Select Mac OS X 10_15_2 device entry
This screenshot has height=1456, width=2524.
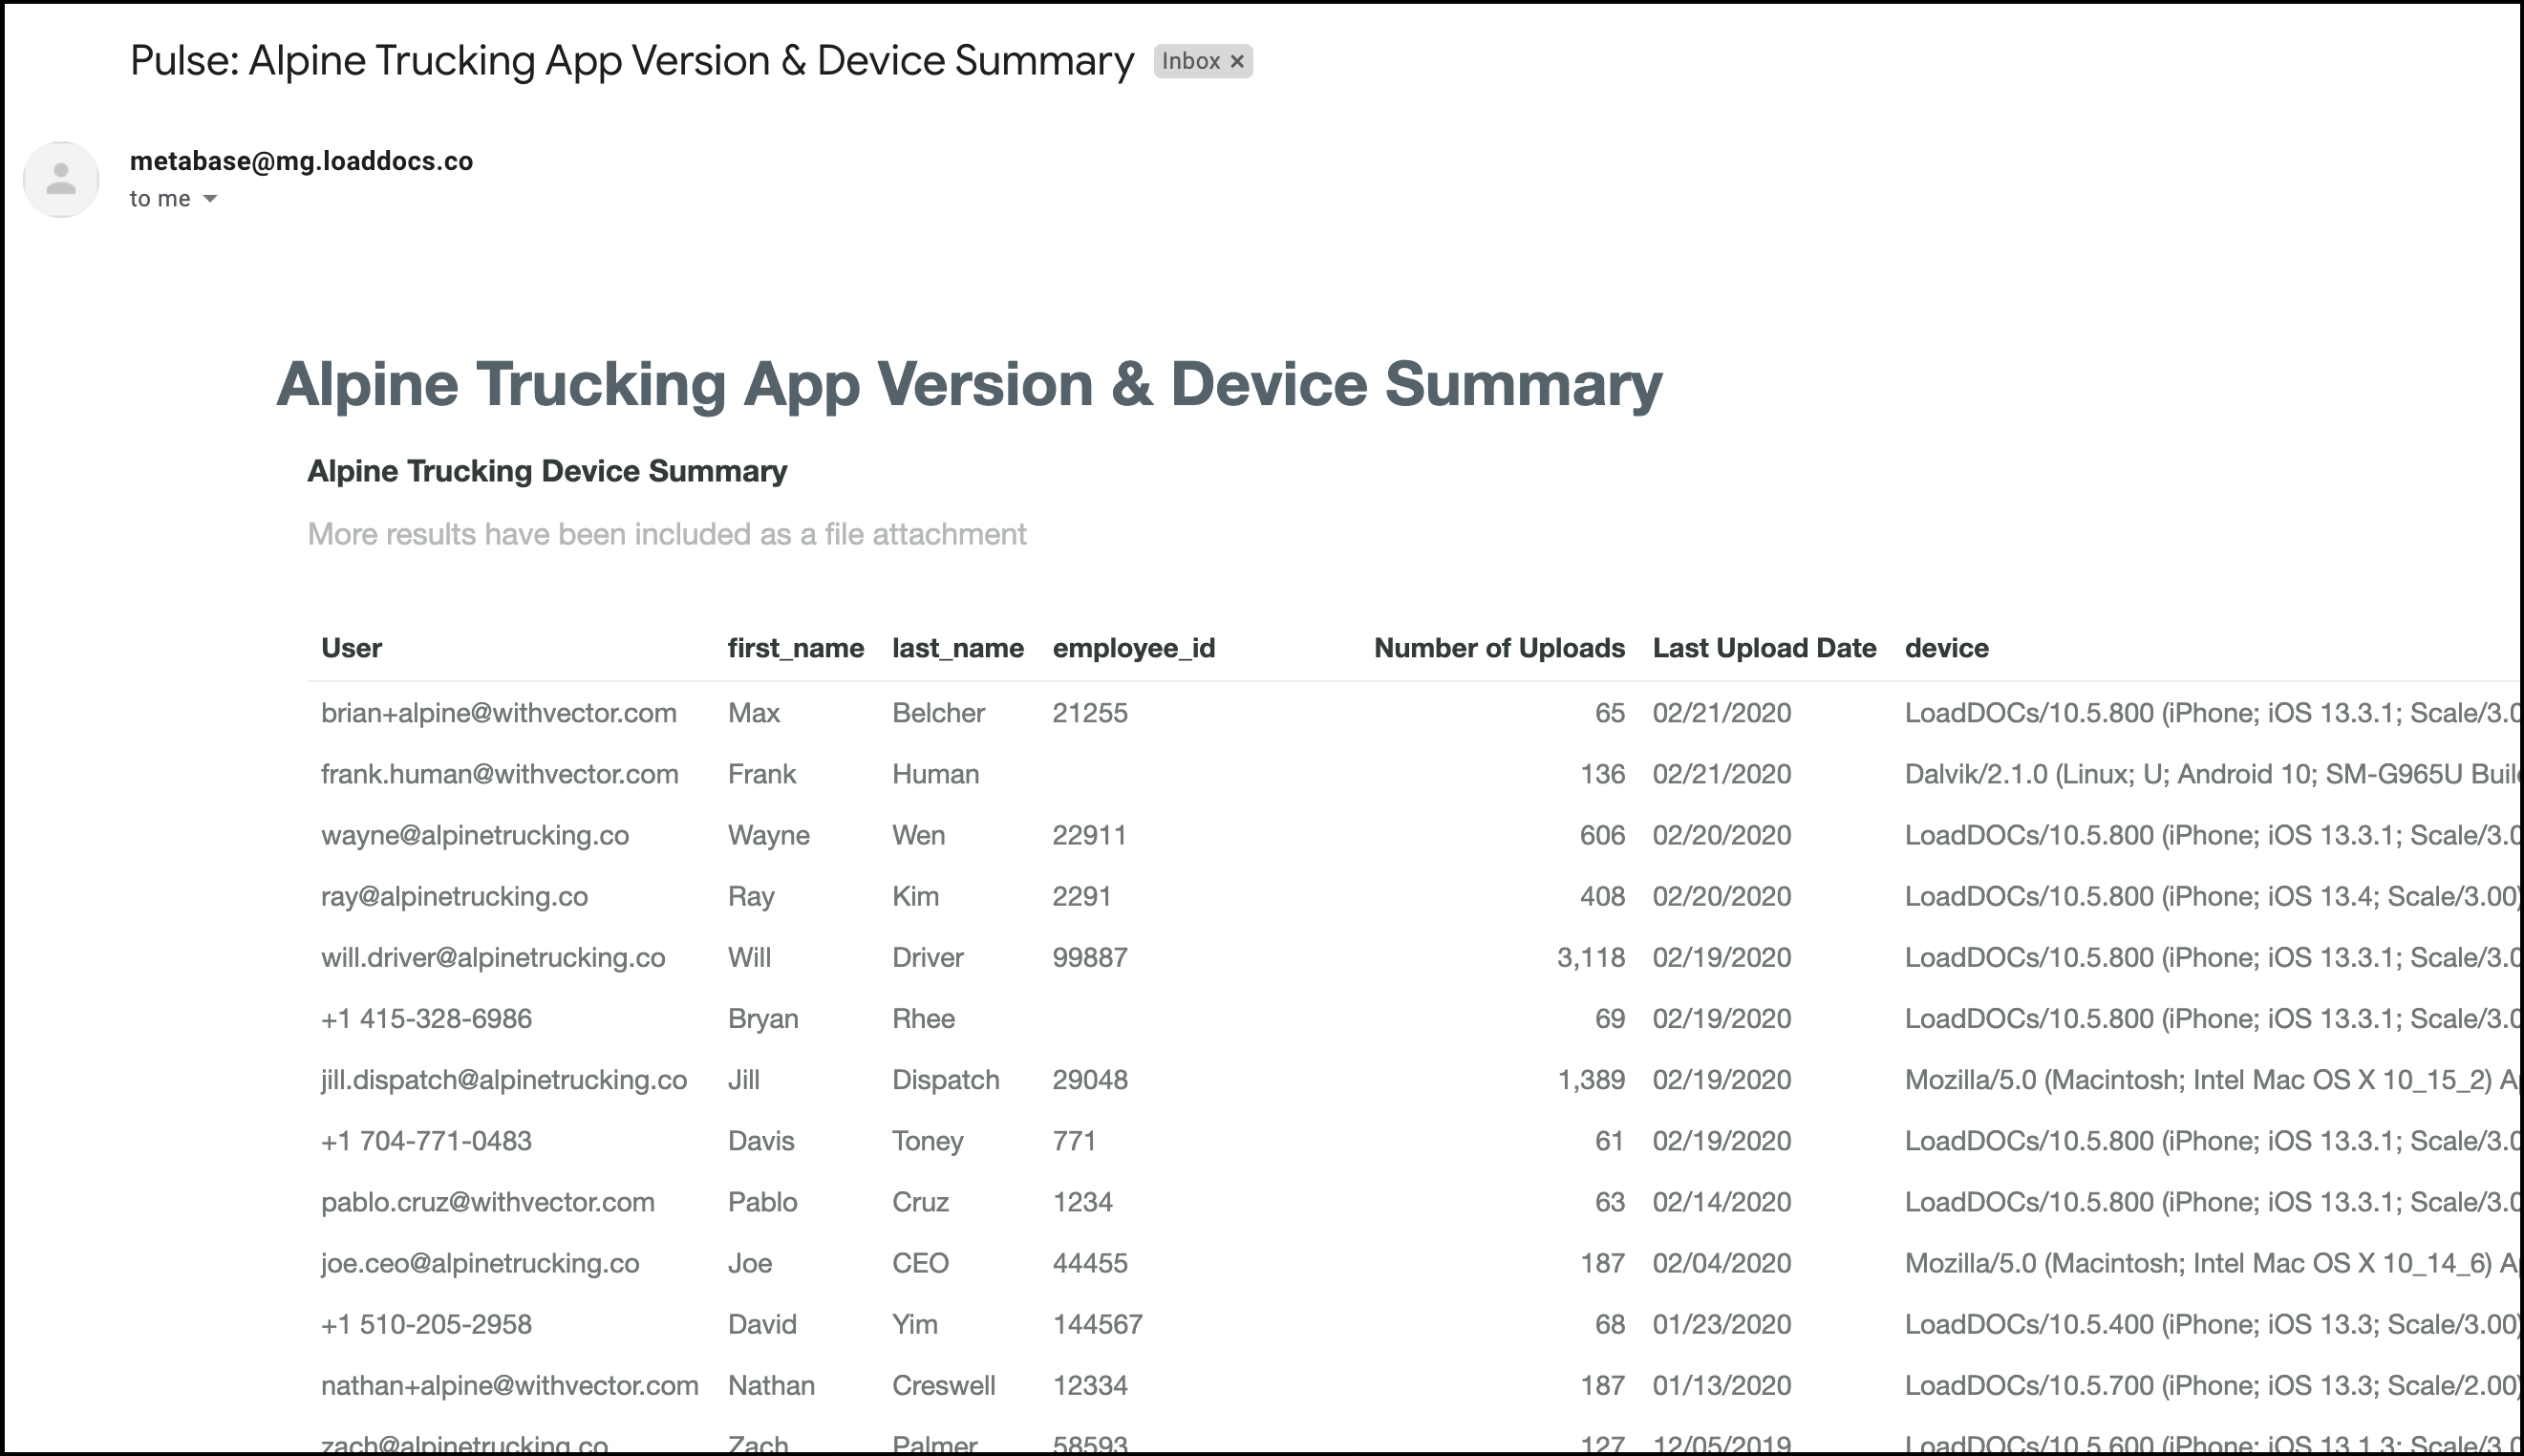(x=2211, y=1080)
